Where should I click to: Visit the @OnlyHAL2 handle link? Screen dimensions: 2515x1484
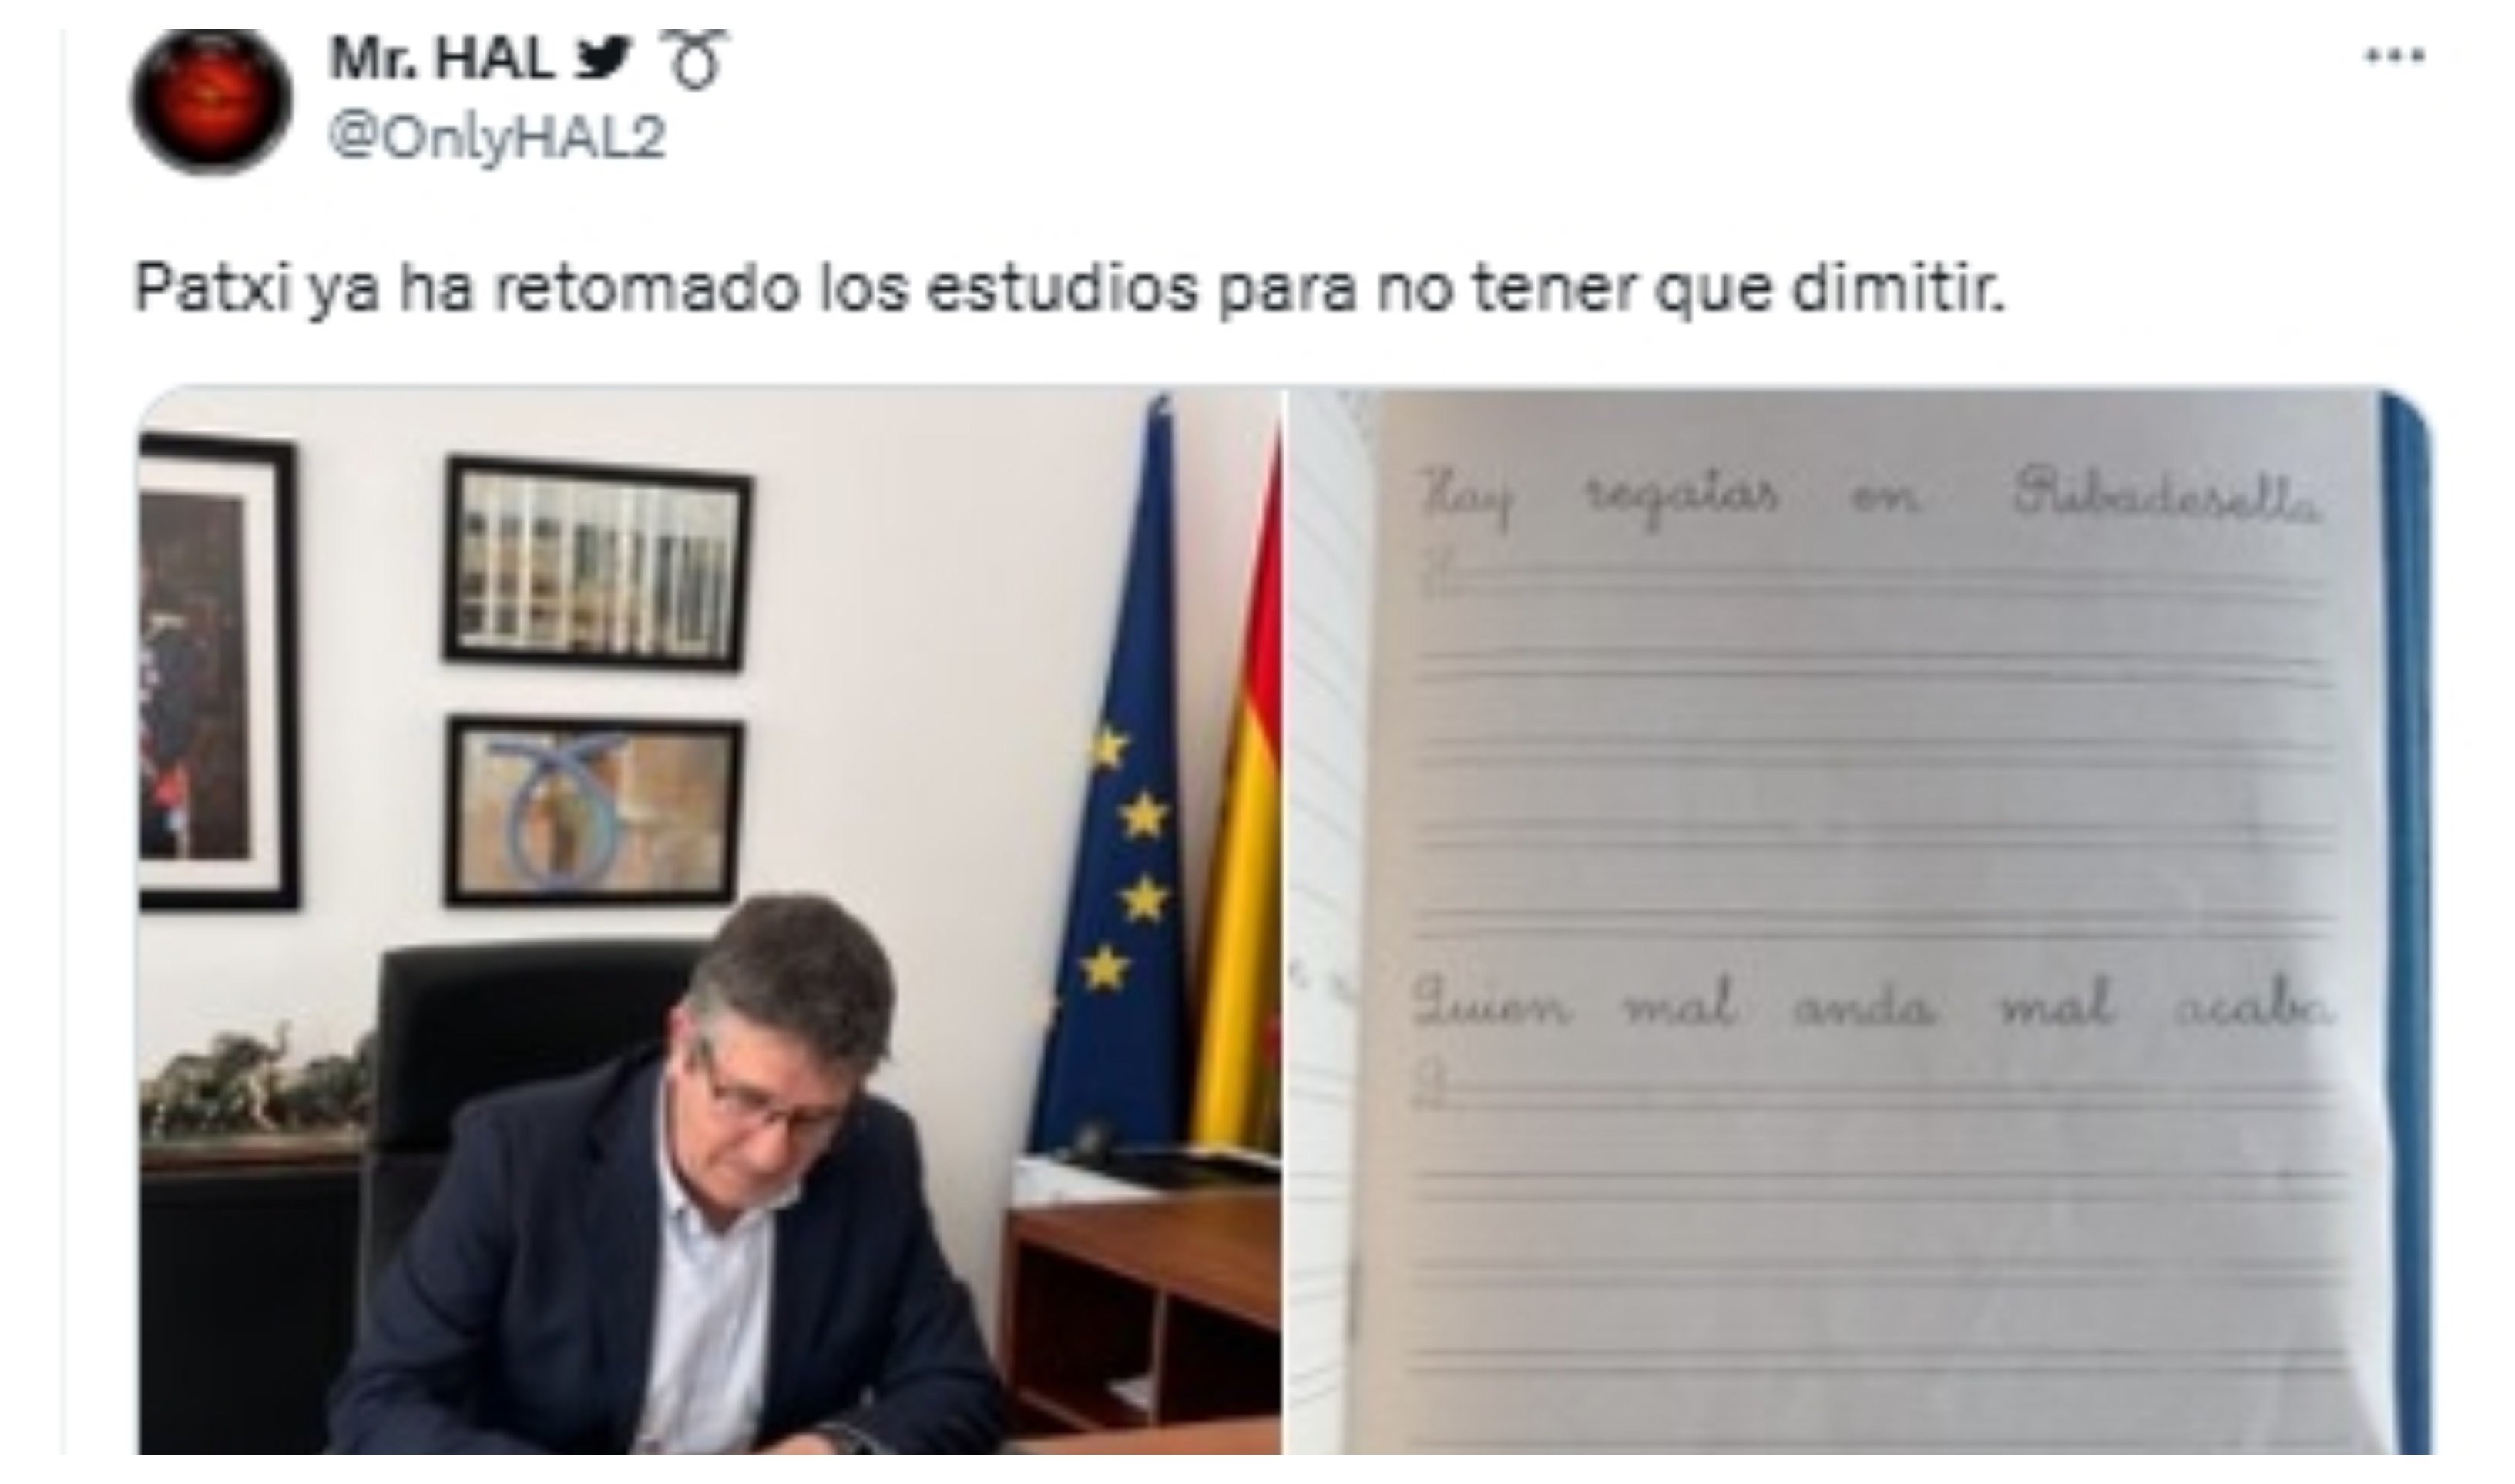(x=497, y=138)
